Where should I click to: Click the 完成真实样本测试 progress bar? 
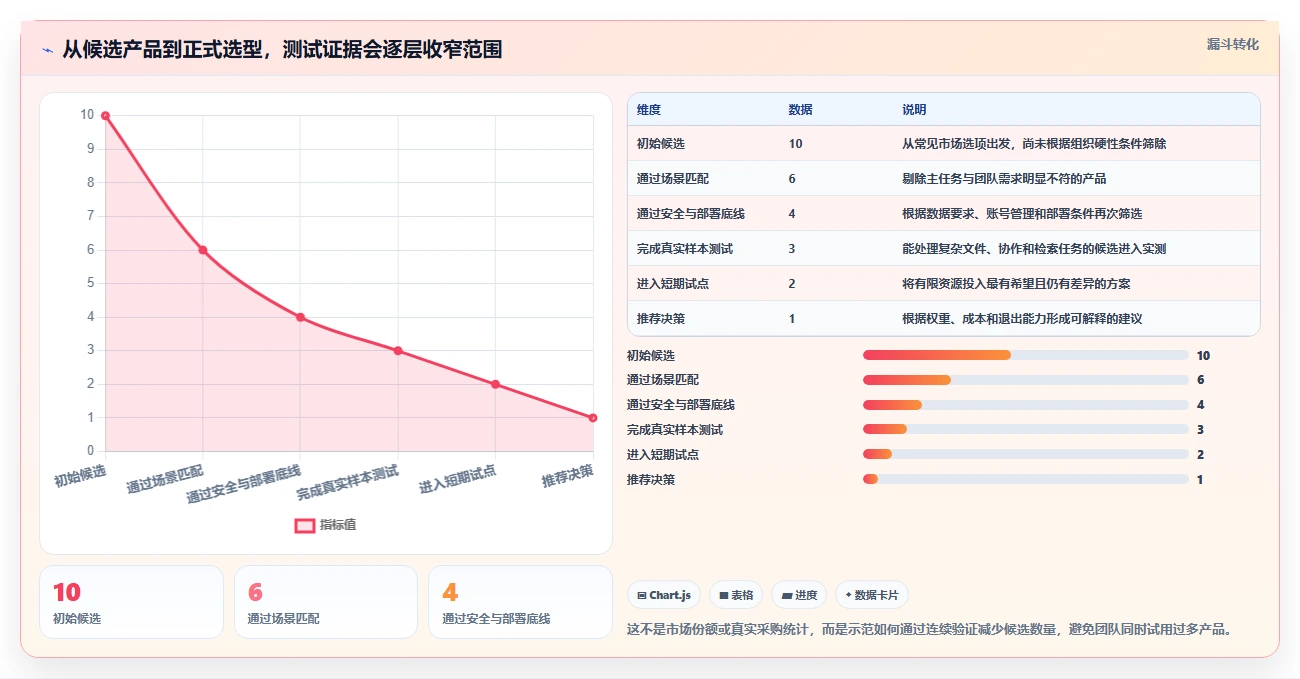(x=1025, y=430)
